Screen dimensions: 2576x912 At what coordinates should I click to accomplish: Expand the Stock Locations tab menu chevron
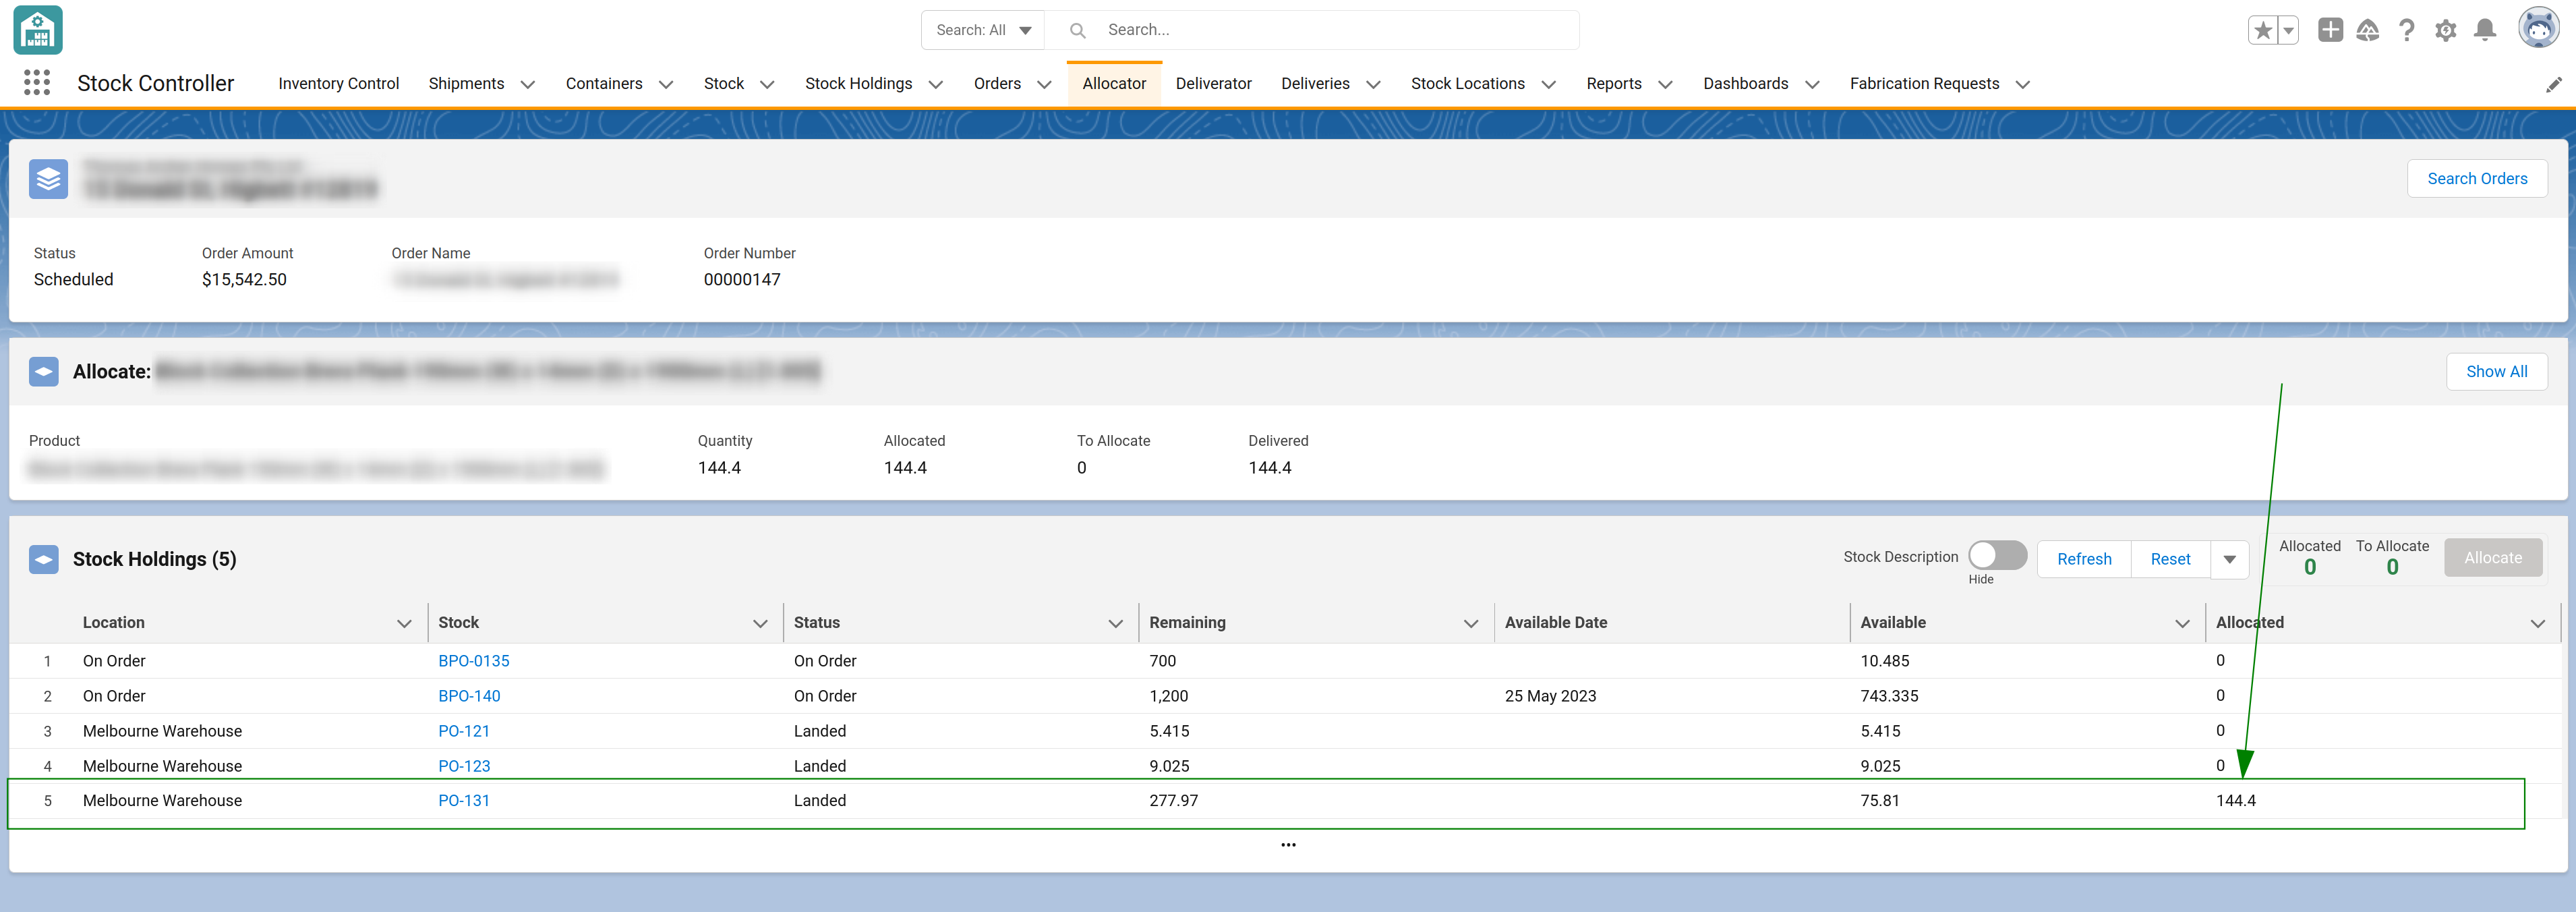pyautogui.click(x=1548, y=85)
